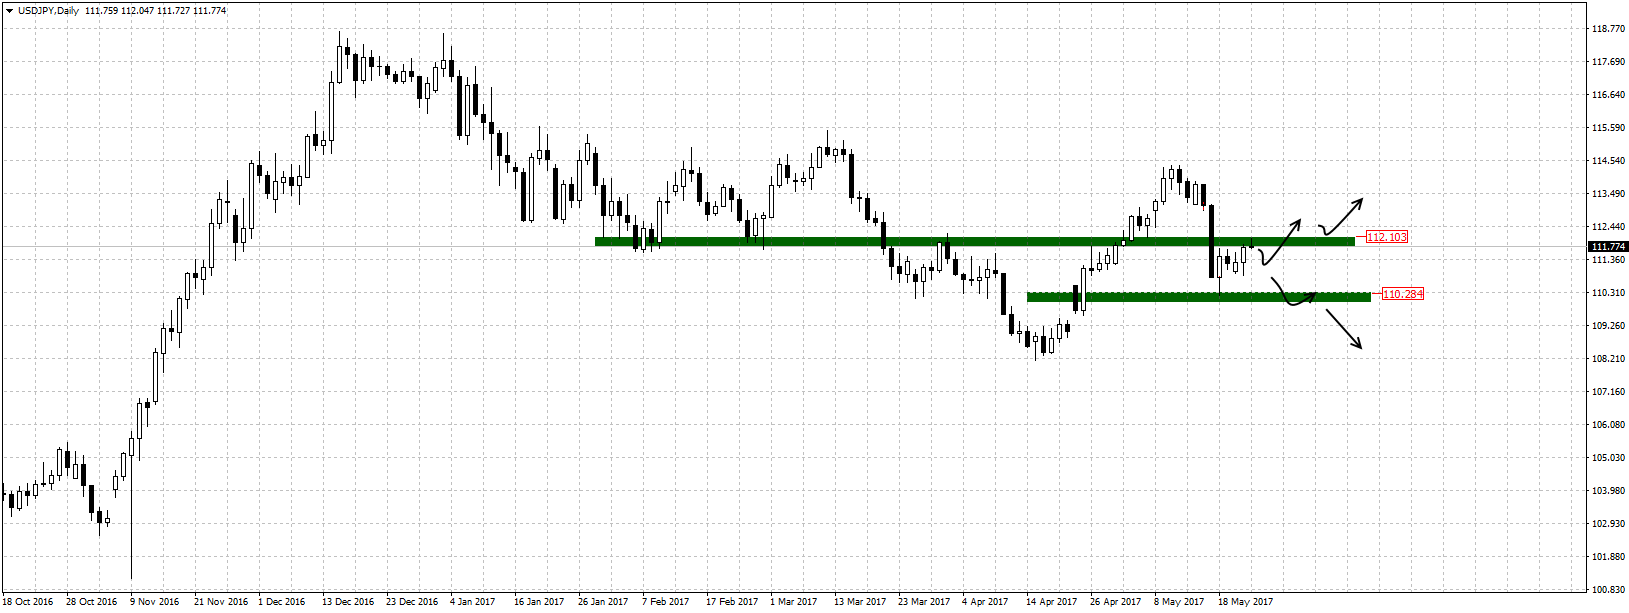Select the red 110.284 price label
This screenshot has width=1629, height=613.
(1402, 294)
